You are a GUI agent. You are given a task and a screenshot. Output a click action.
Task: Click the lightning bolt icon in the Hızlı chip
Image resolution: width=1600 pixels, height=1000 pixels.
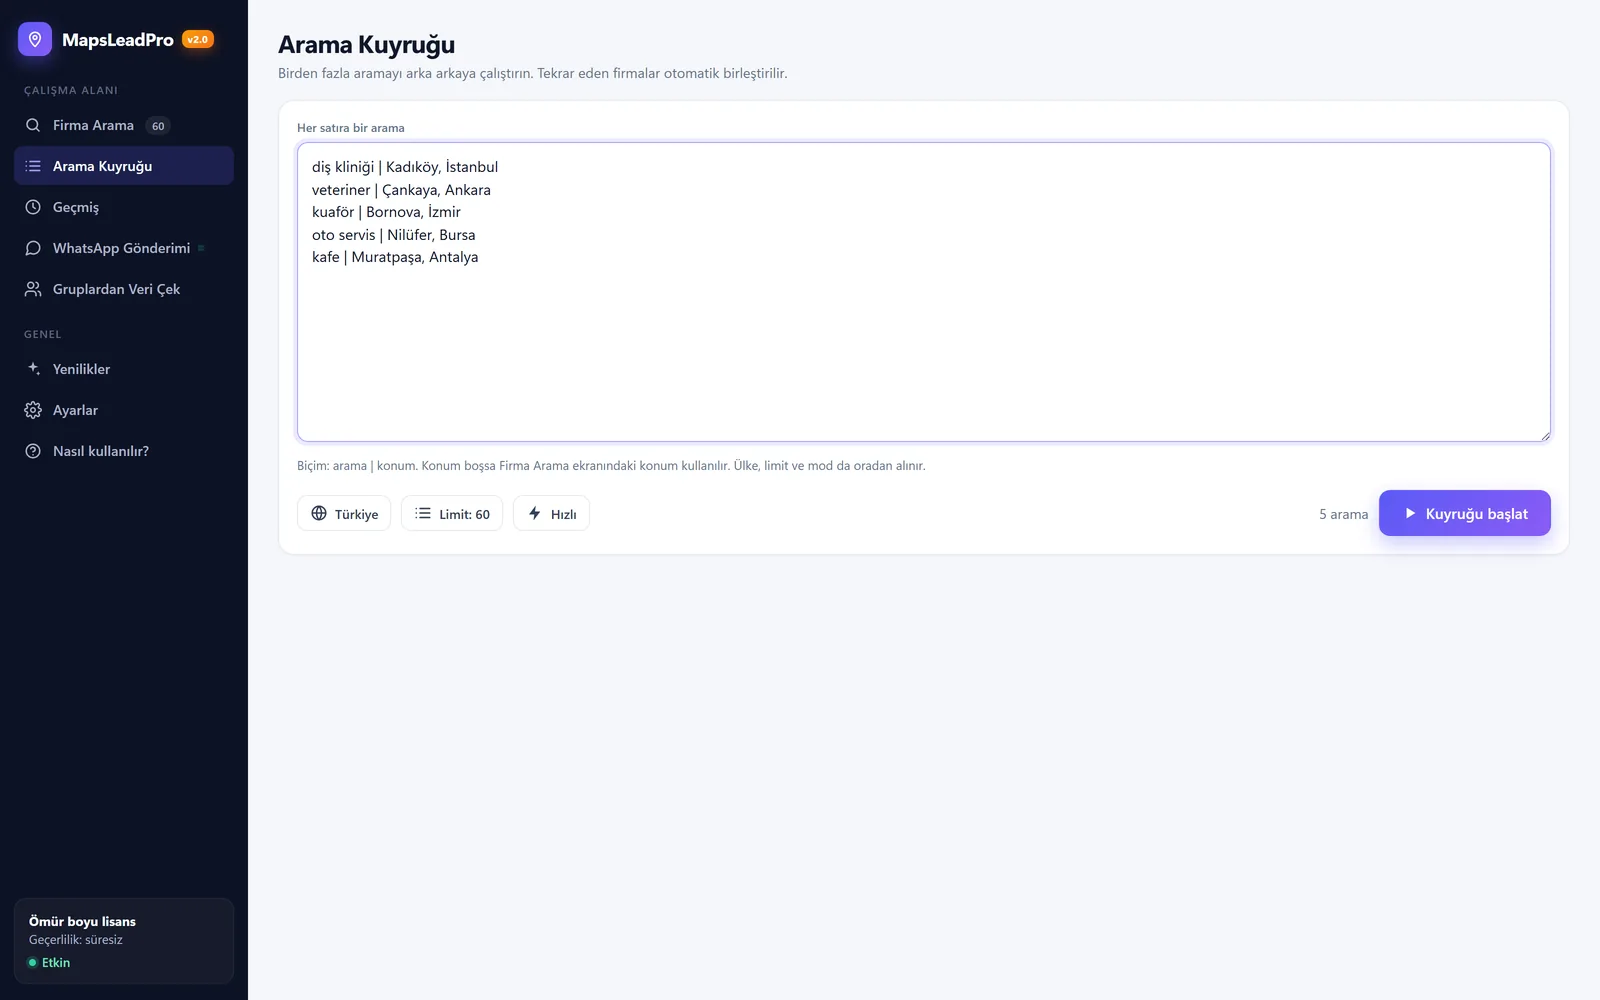(535, 513)
